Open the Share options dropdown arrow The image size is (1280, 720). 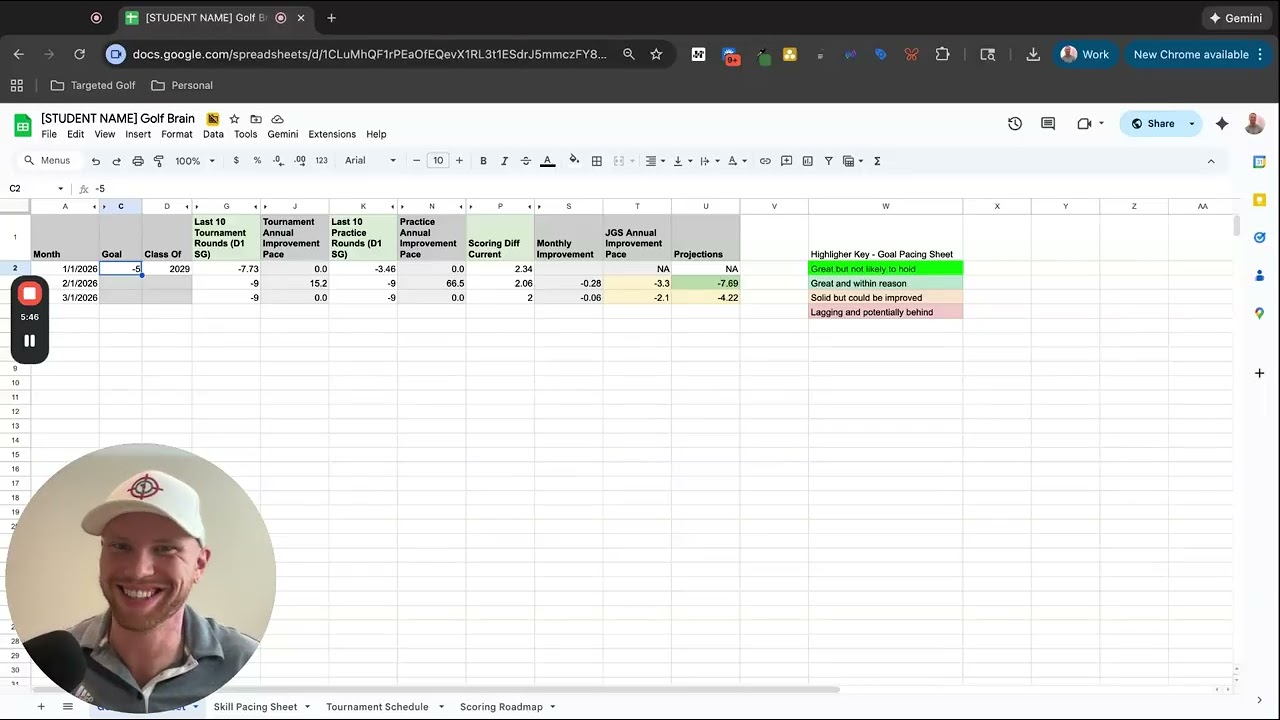[1192, 124]
